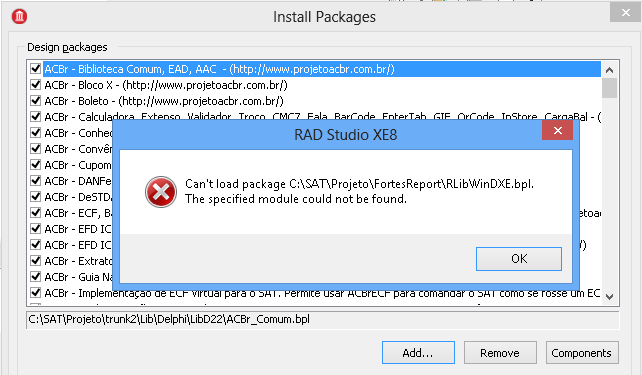Click the Add... button
642x375 pixels.
click(x=418, y=352)
